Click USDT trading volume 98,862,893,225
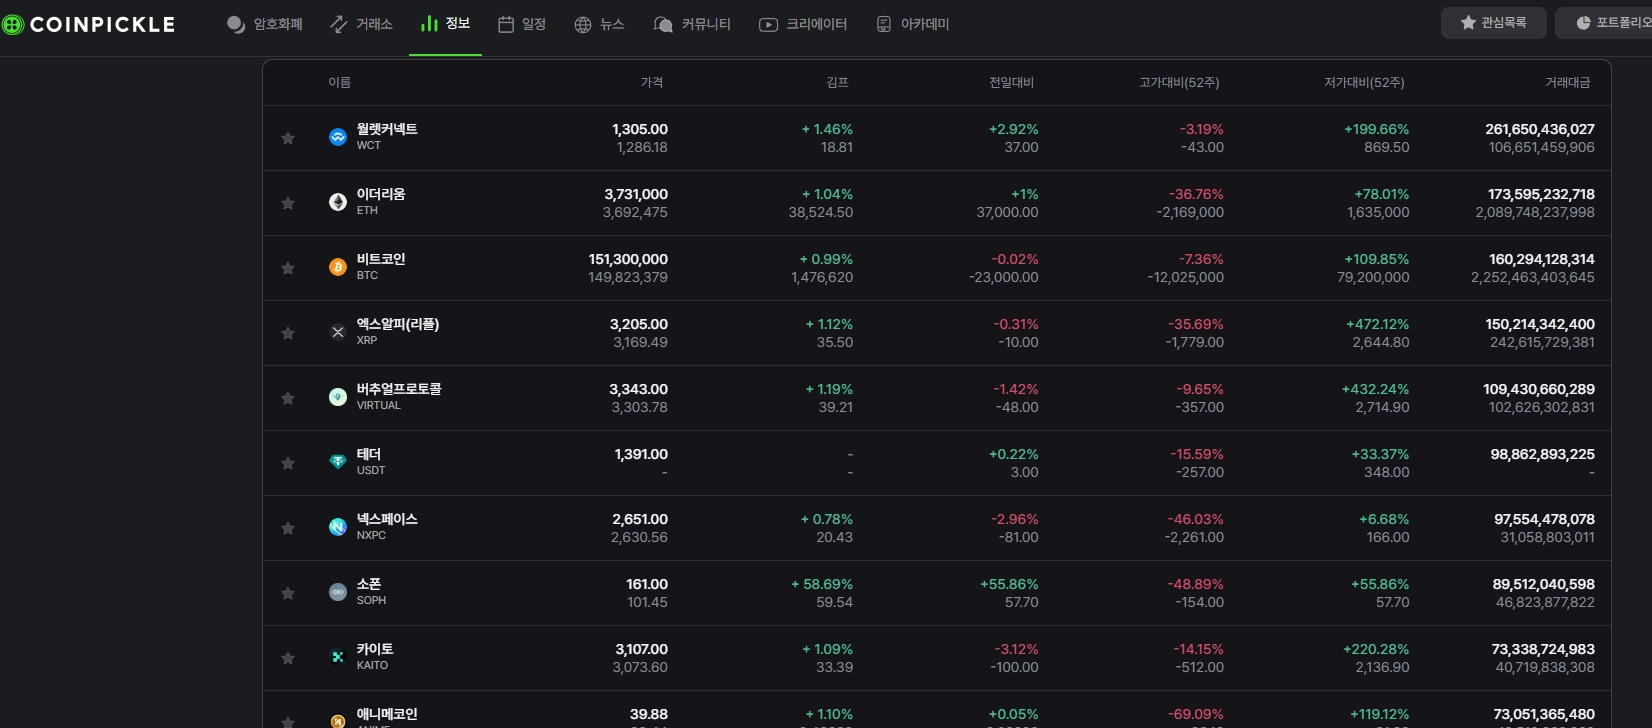The image size is (1652, 728). click(x=1543, y=454)
